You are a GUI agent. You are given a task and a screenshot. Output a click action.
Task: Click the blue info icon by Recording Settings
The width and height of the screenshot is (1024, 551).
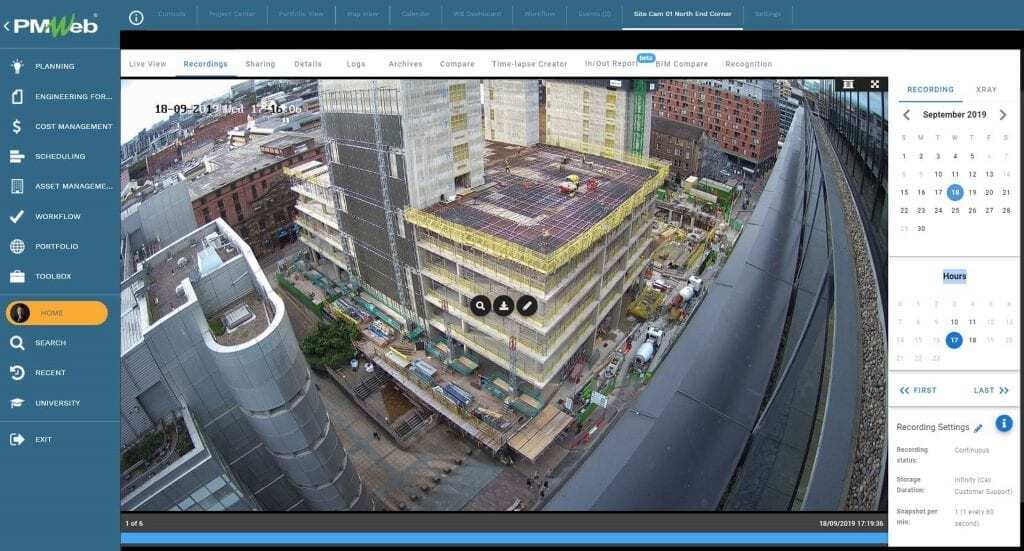[1003, 424]
